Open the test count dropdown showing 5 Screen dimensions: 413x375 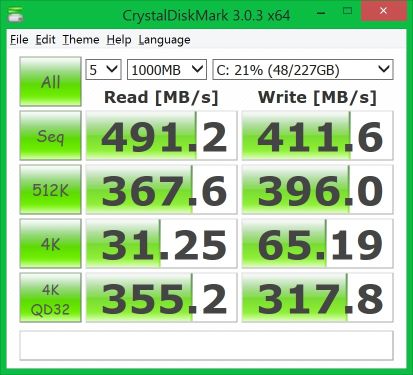pyautogui.click(x=103, y=70)
